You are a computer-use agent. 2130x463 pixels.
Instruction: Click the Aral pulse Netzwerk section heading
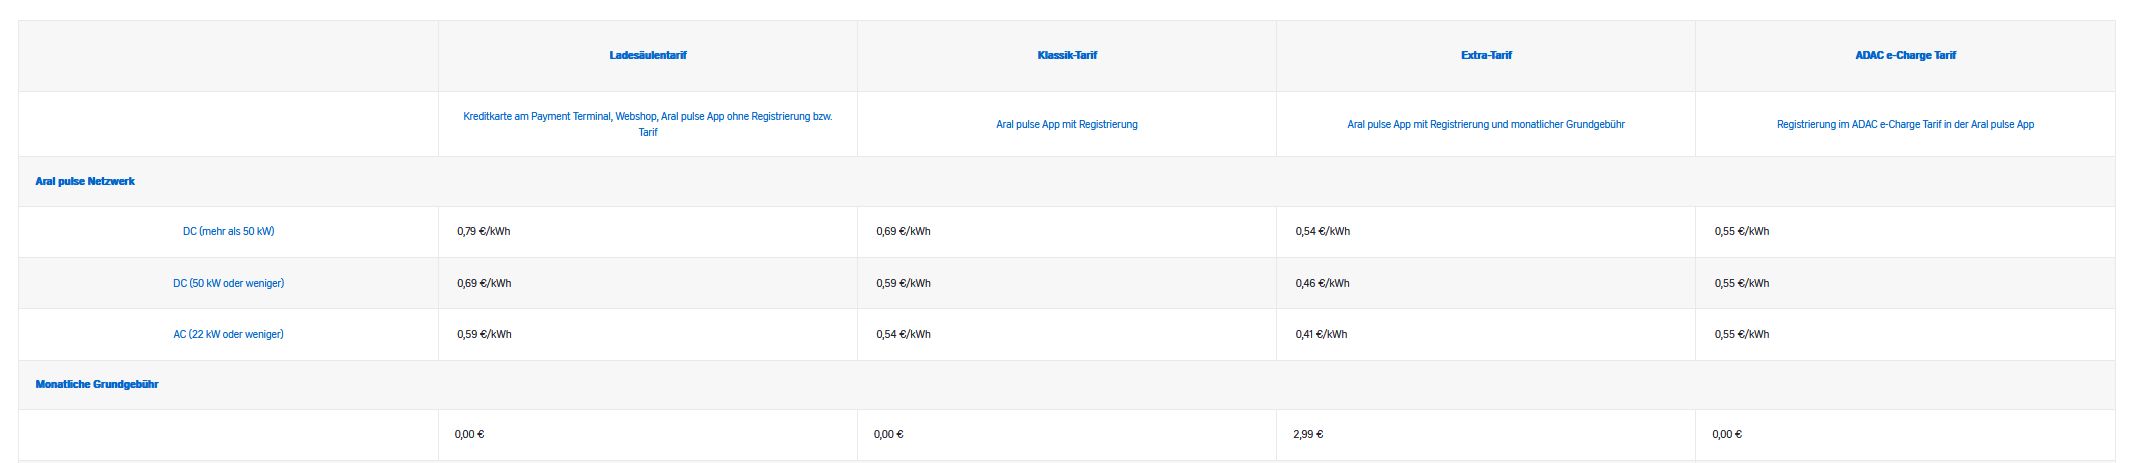pos(85,182)
